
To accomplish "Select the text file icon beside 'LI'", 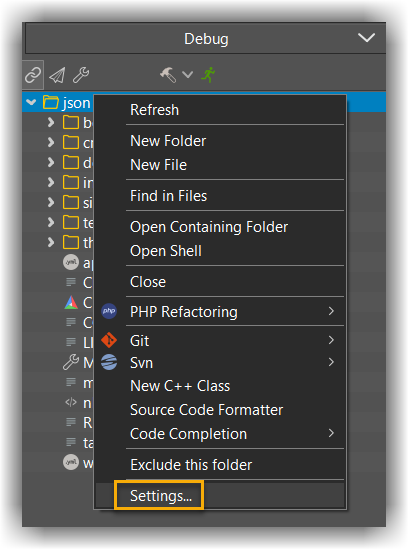I will click(x=71, y=342).
